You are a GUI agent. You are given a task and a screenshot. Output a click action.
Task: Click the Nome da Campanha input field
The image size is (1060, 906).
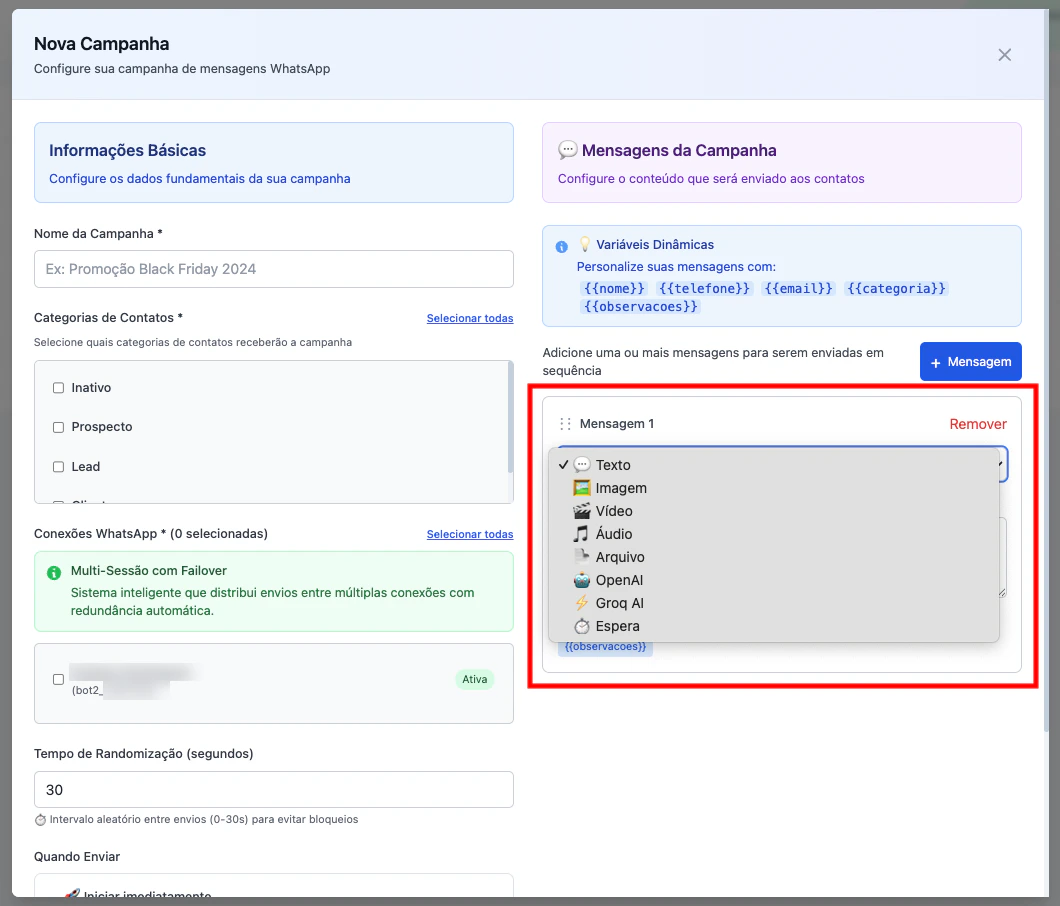click(274, 269)
